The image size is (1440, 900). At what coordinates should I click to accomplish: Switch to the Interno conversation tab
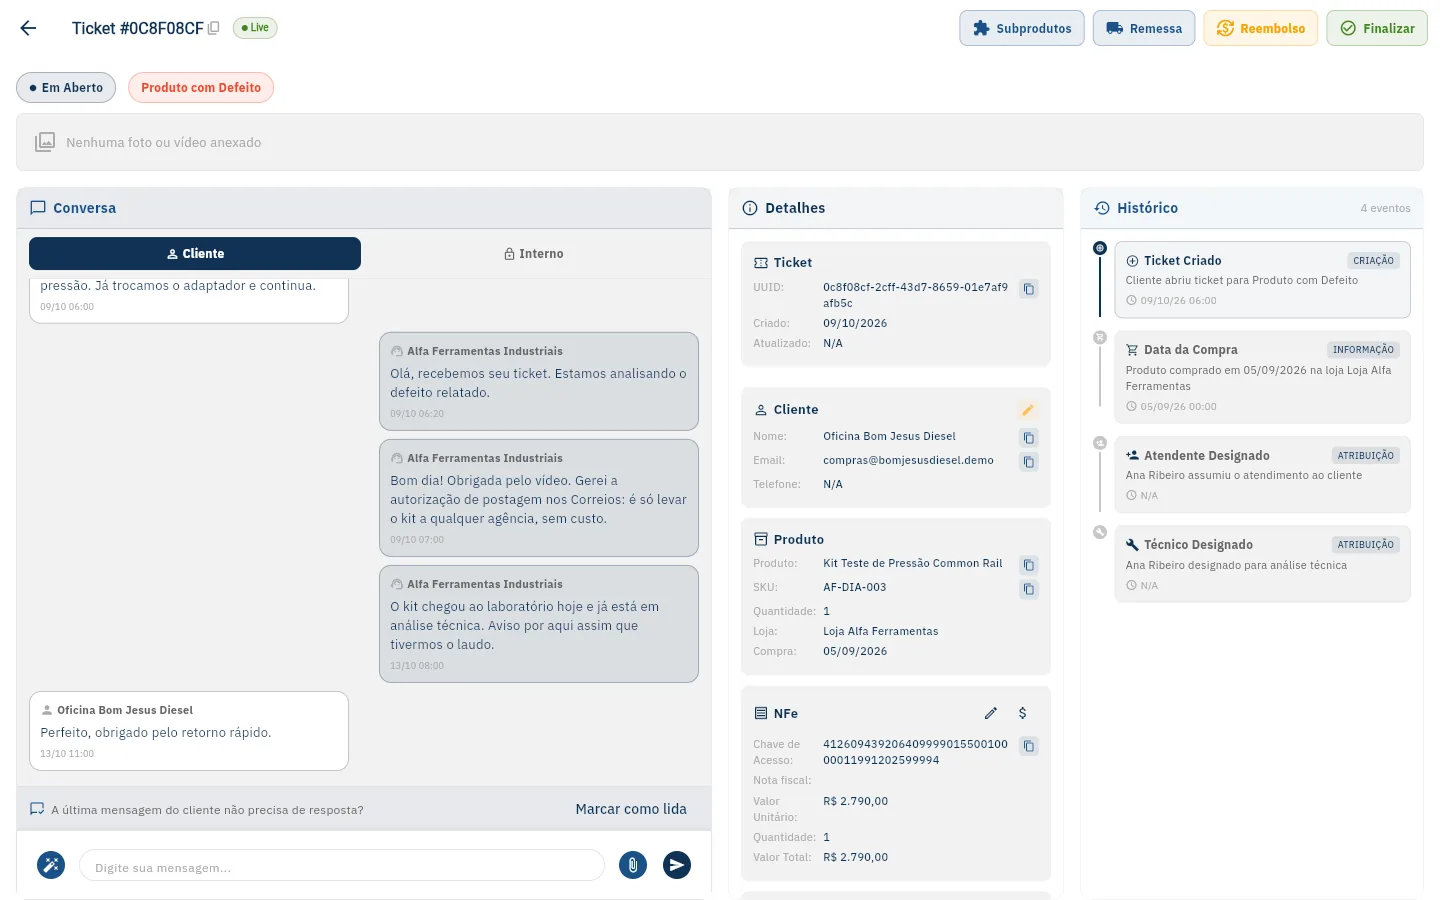534,254
